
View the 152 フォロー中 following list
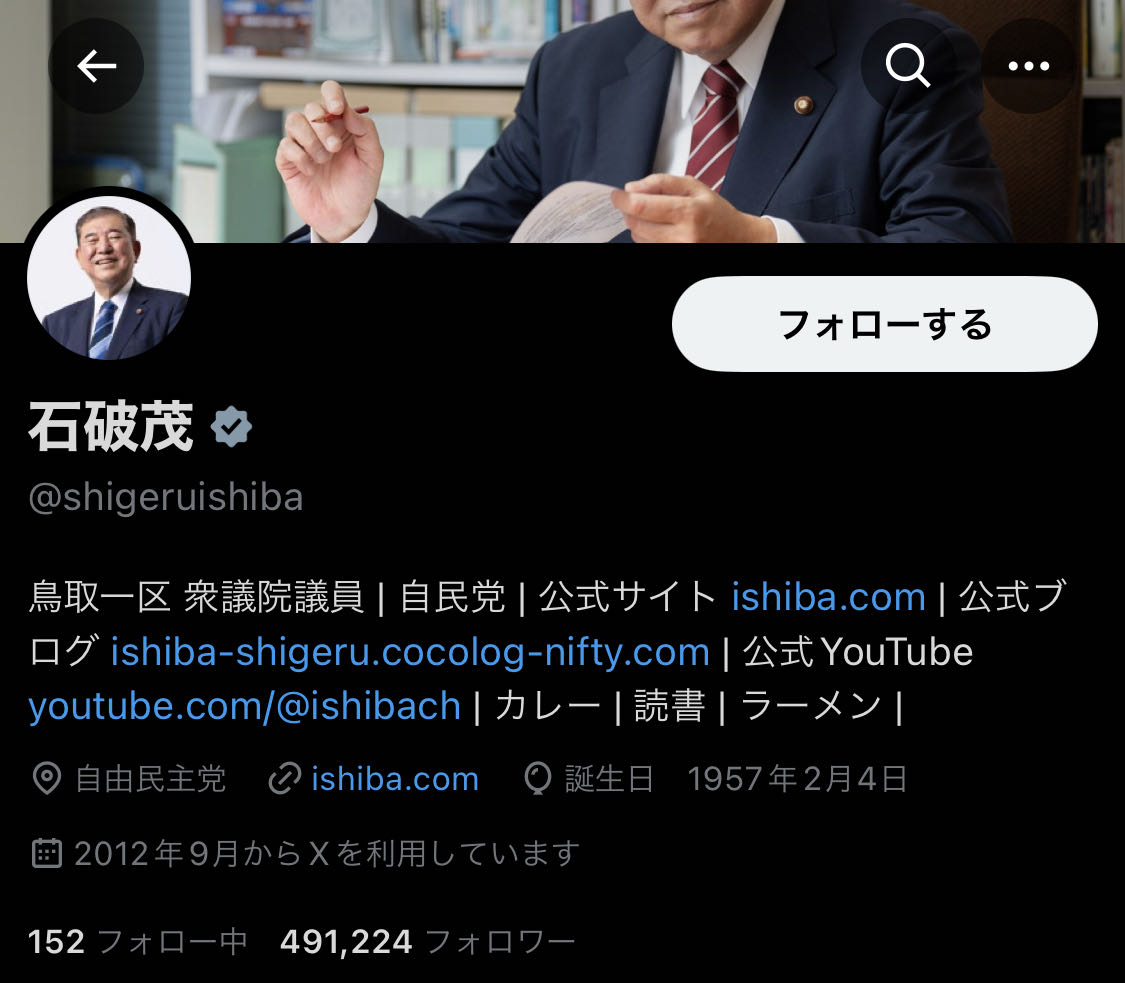pos(137,941)
